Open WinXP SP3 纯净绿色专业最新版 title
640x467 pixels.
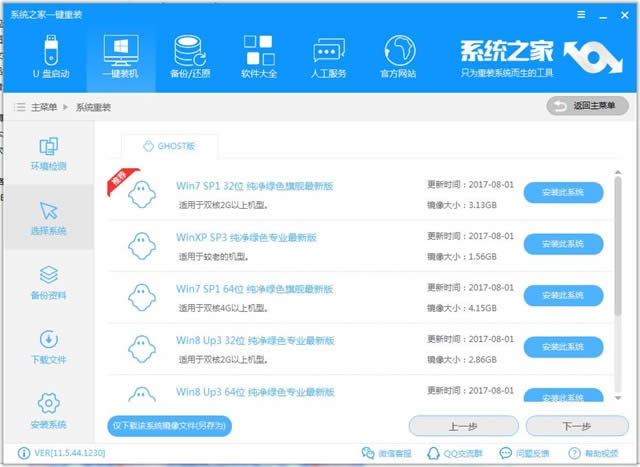pyautogui.click(x=246, y=238)
